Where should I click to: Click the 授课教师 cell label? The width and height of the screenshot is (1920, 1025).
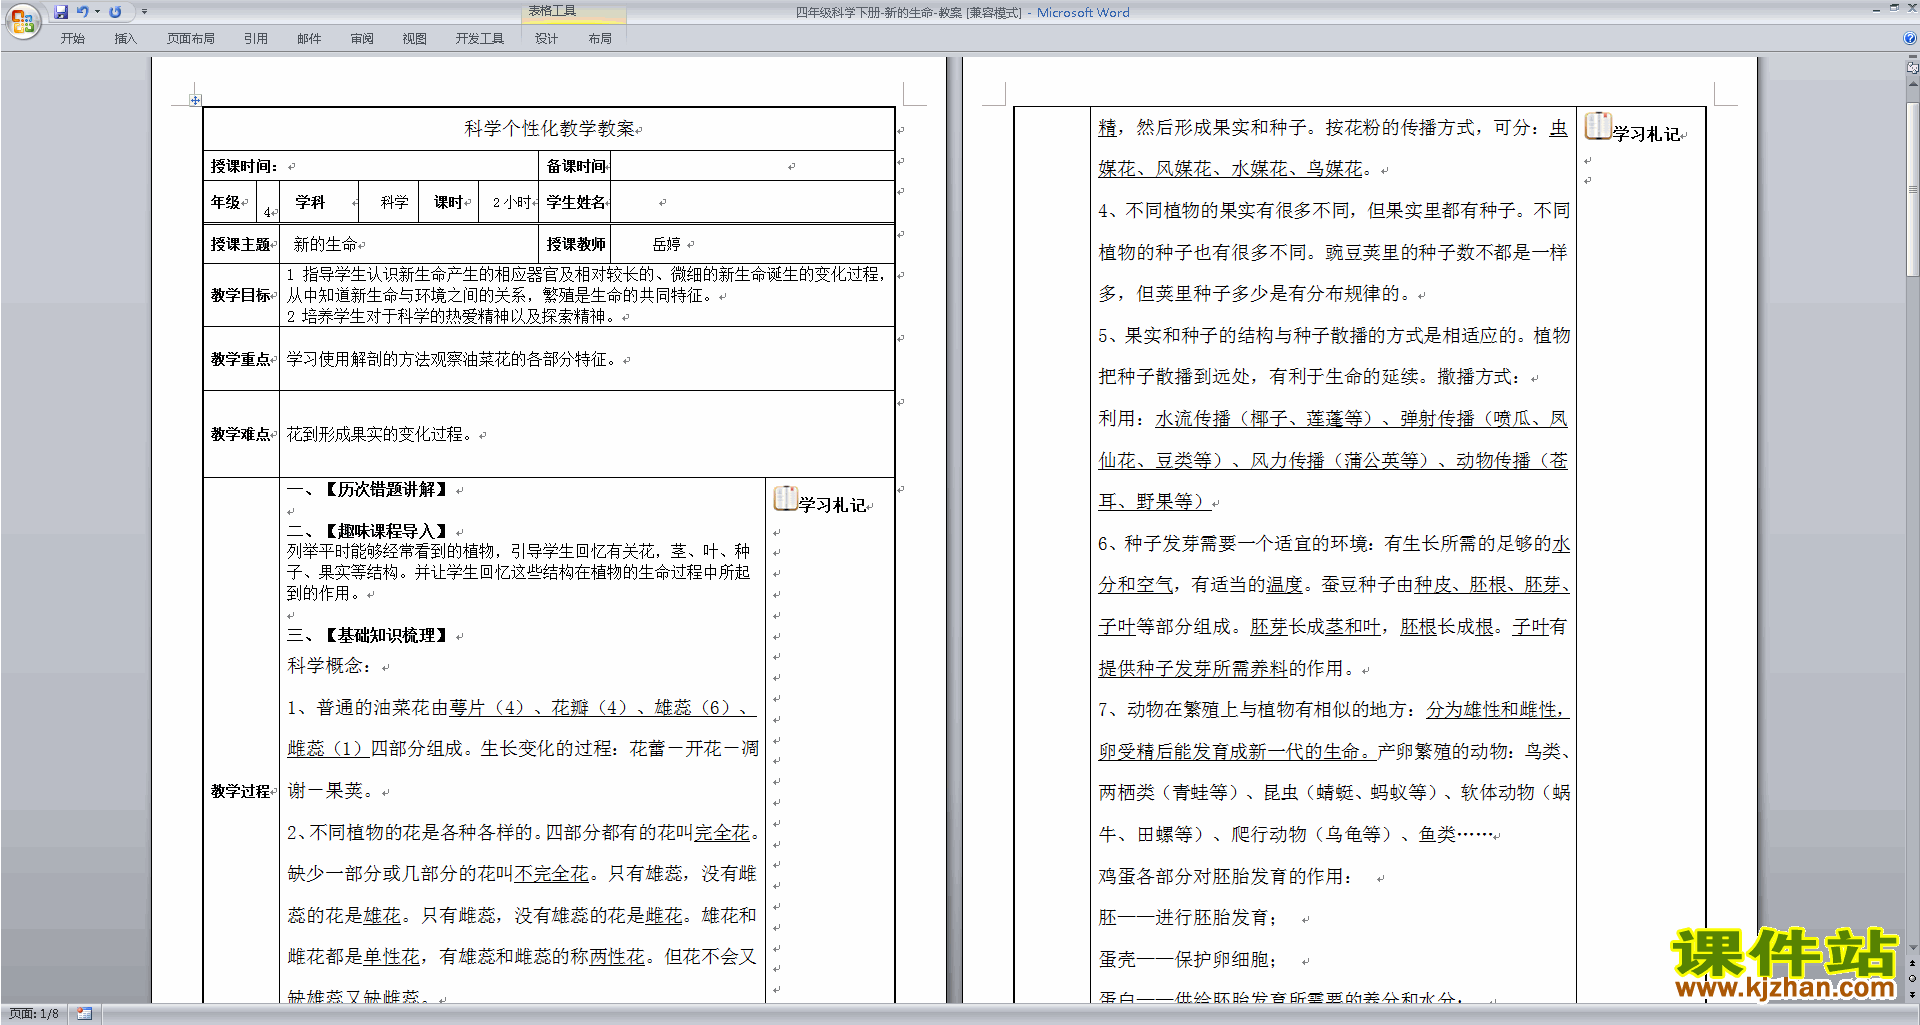576,244
